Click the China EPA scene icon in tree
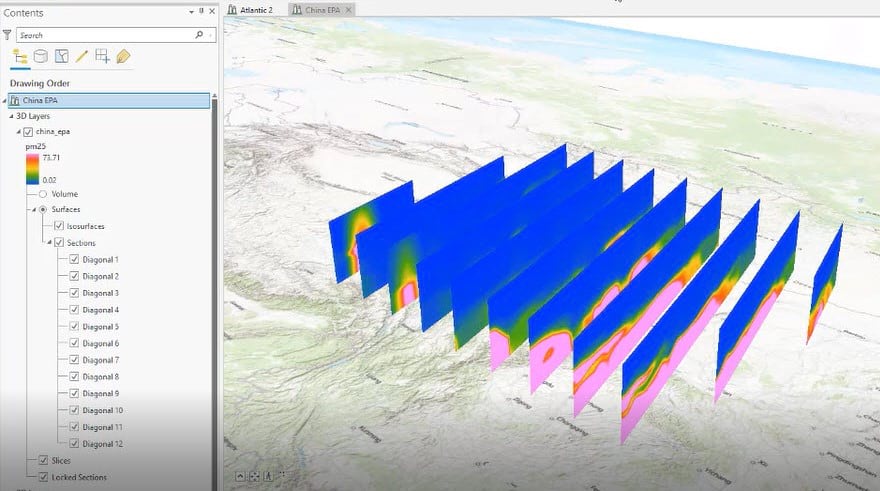The image size is (880, 491). click(15, 100)
